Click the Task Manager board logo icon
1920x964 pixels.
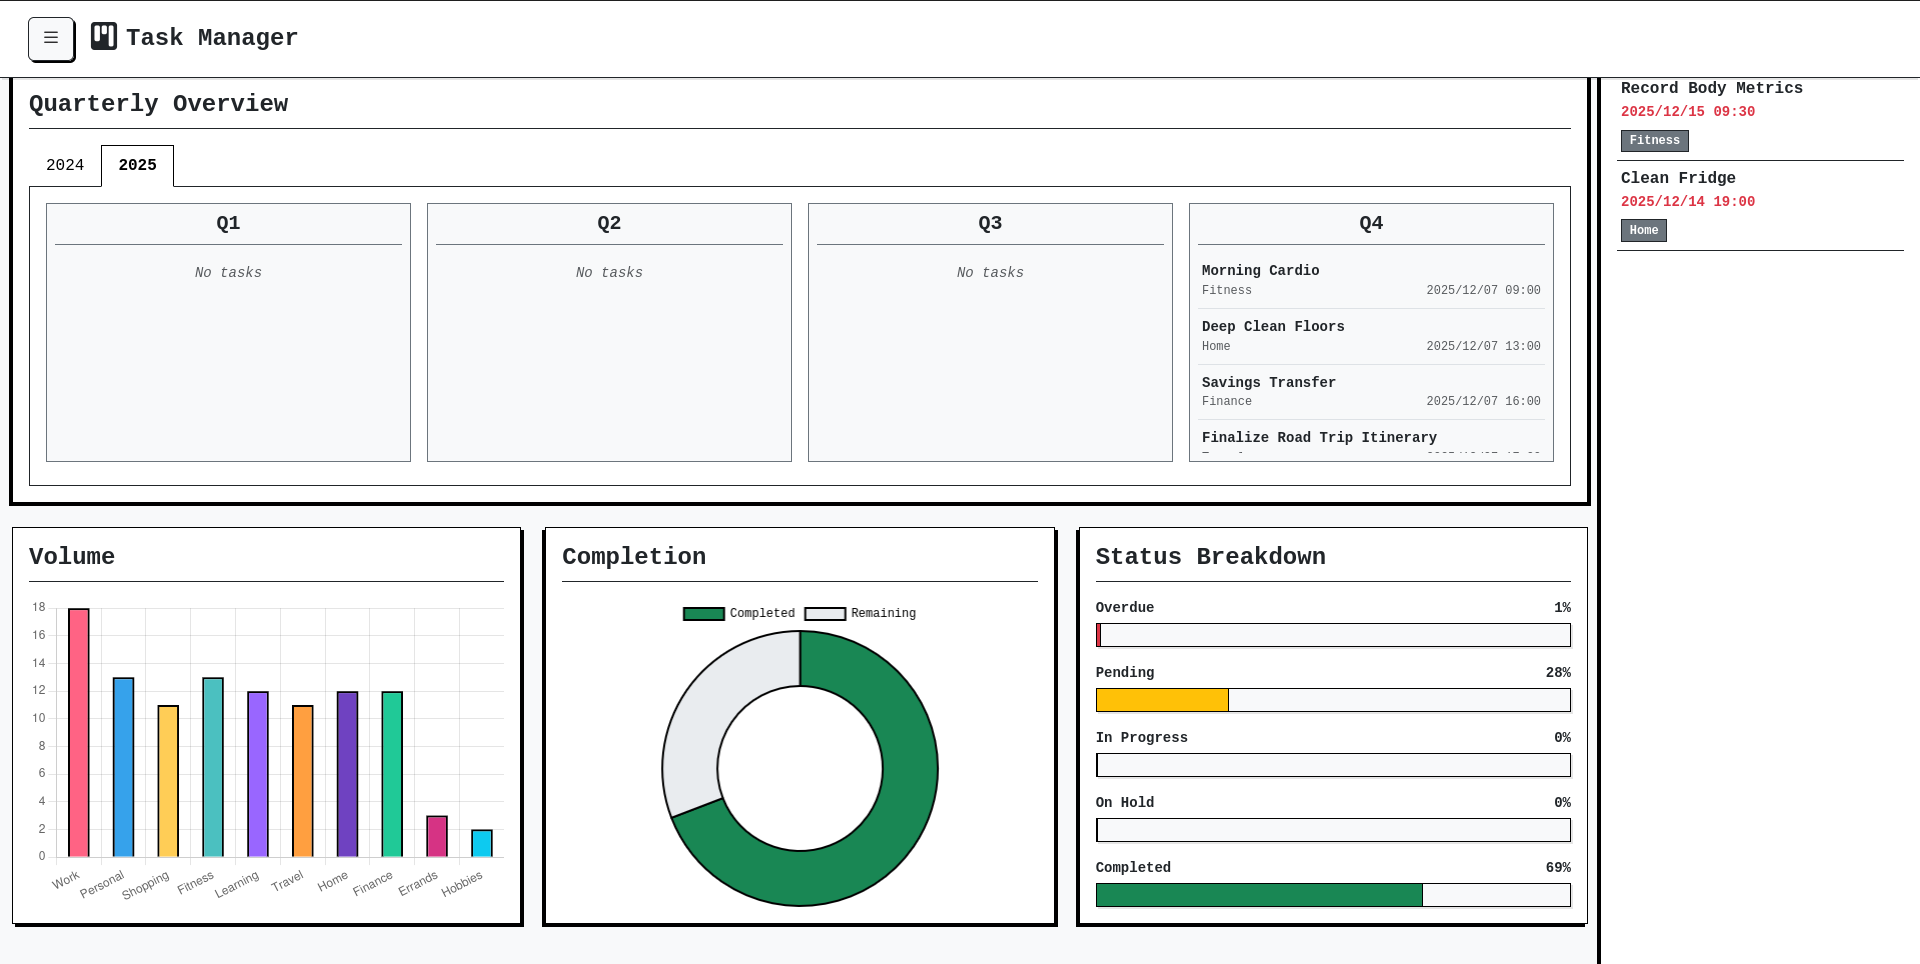point(104,37)
